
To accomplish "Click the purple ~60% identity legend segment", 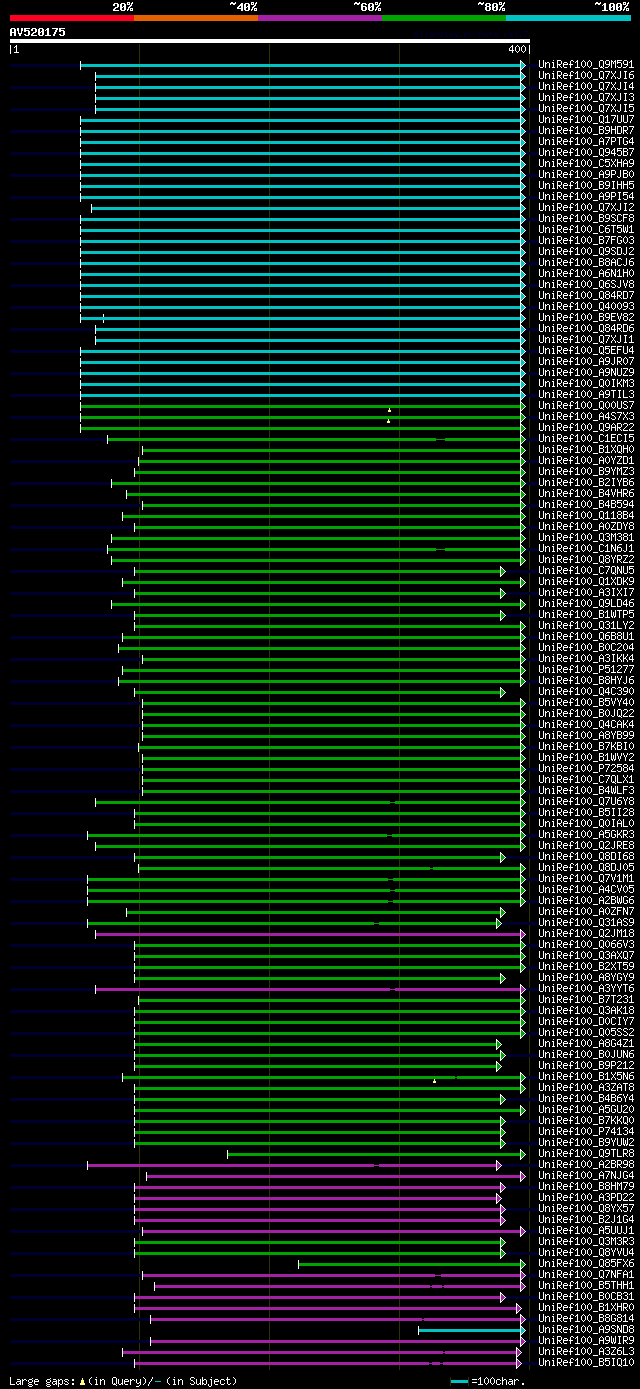I will pyautogui.click(x=319, y=18).
